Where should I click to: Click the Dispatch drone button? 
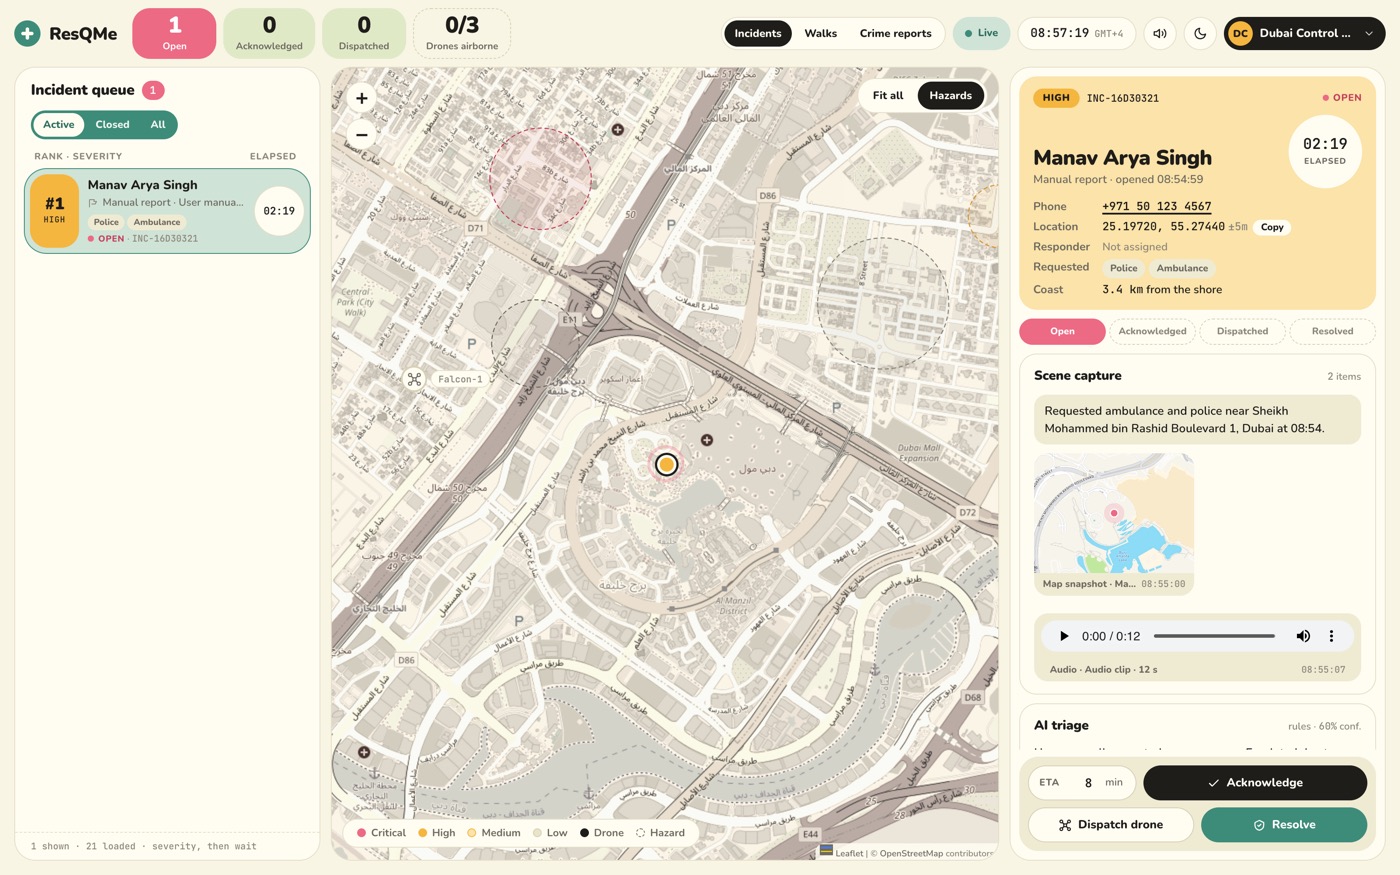(1110, 825)
